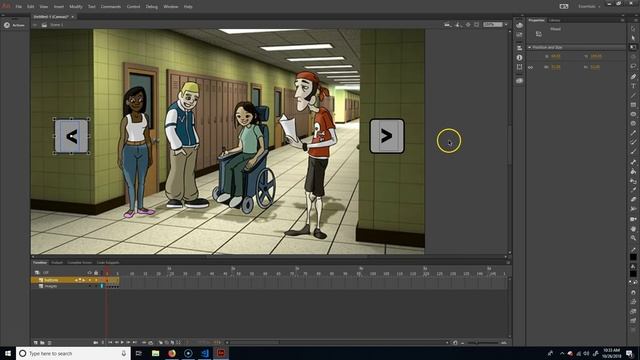The height and width of the screenshot is (360, 640).
Task: Click the stroke color swatch
Action: (x=633, y=257)
